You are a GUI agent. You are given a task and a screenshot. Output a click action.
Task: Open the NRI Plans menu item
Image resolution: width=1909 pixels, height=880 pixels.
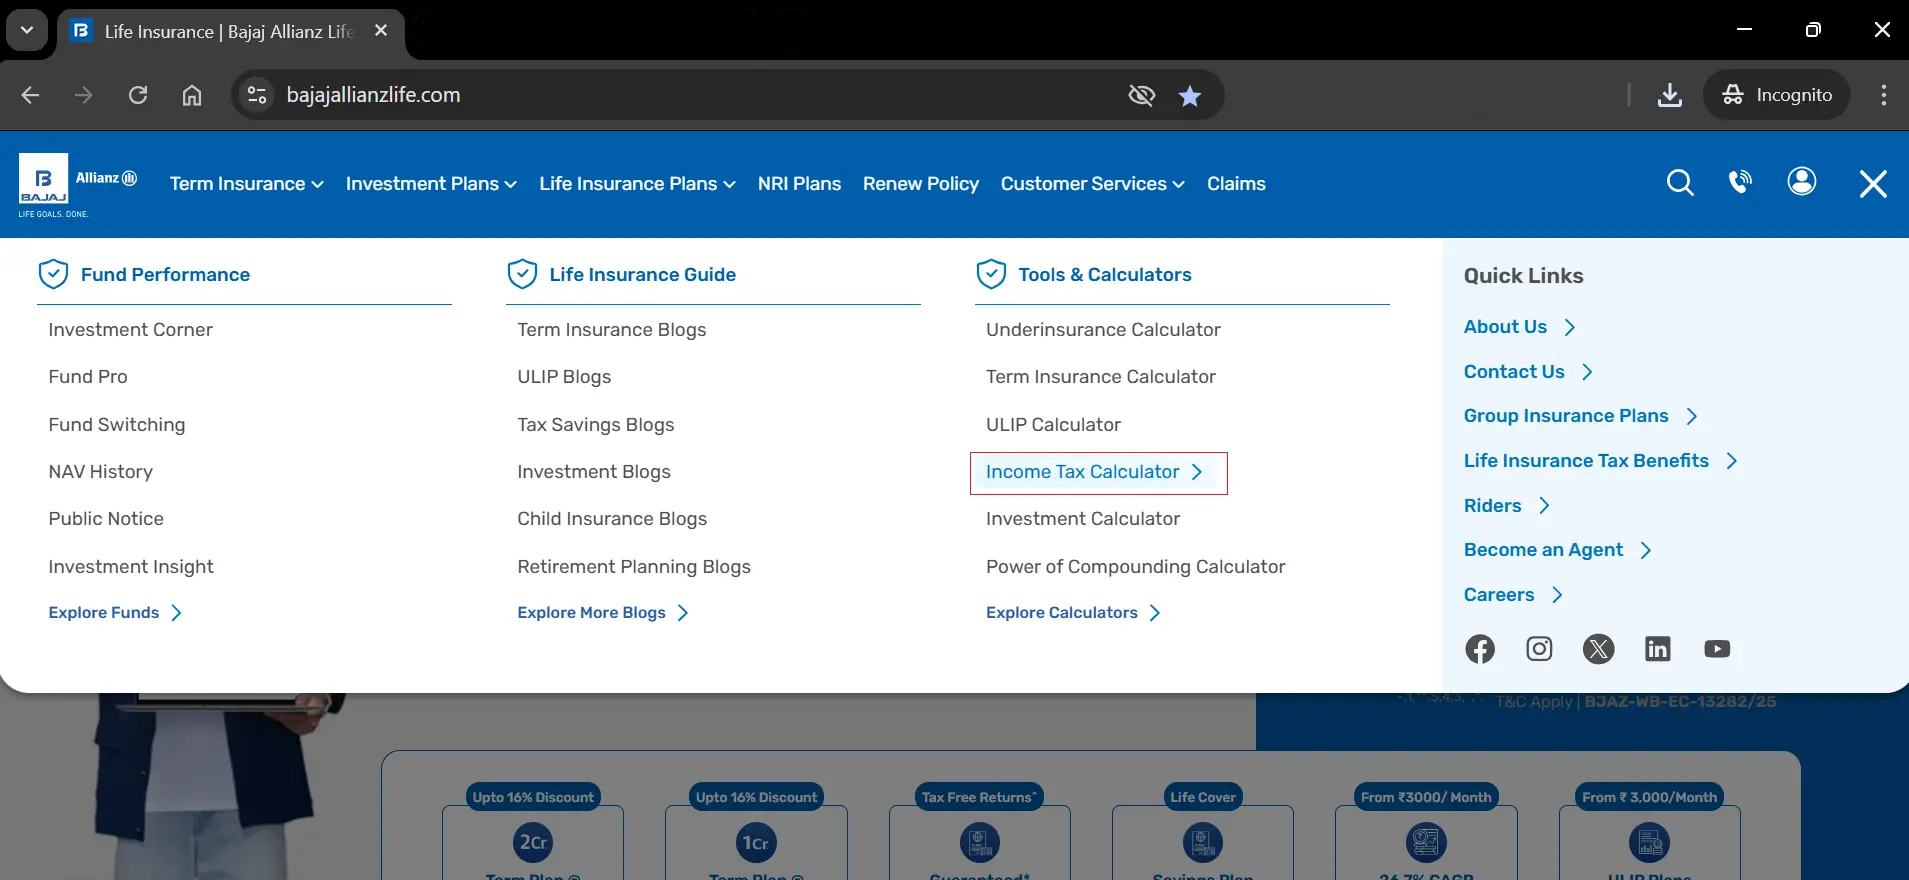point(799,184)
